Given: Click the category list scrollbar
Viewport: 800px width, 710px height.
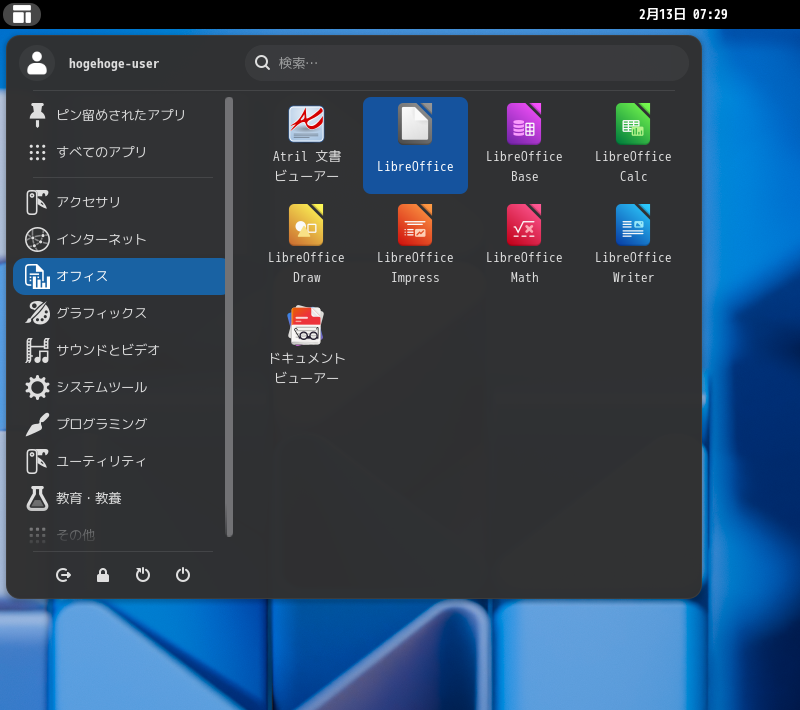Looking at the screenshot, I should click(229, 316).
